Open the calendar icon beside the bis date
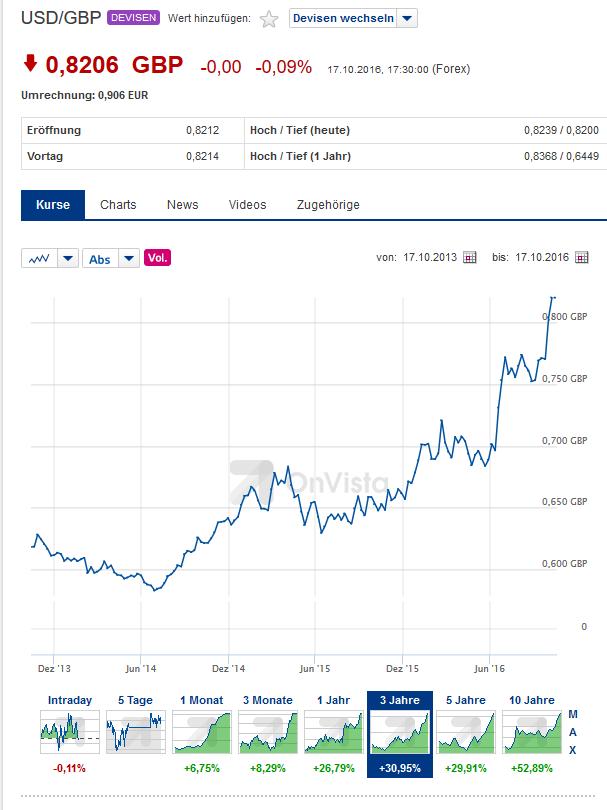 click(582, 257)
